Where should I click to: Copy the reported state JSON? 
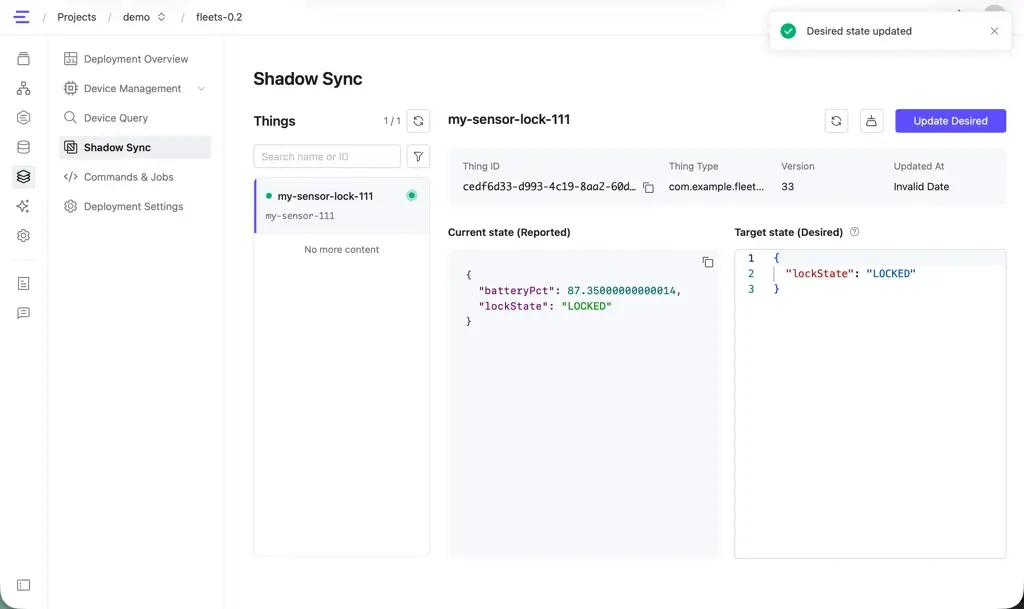(707, 262)
